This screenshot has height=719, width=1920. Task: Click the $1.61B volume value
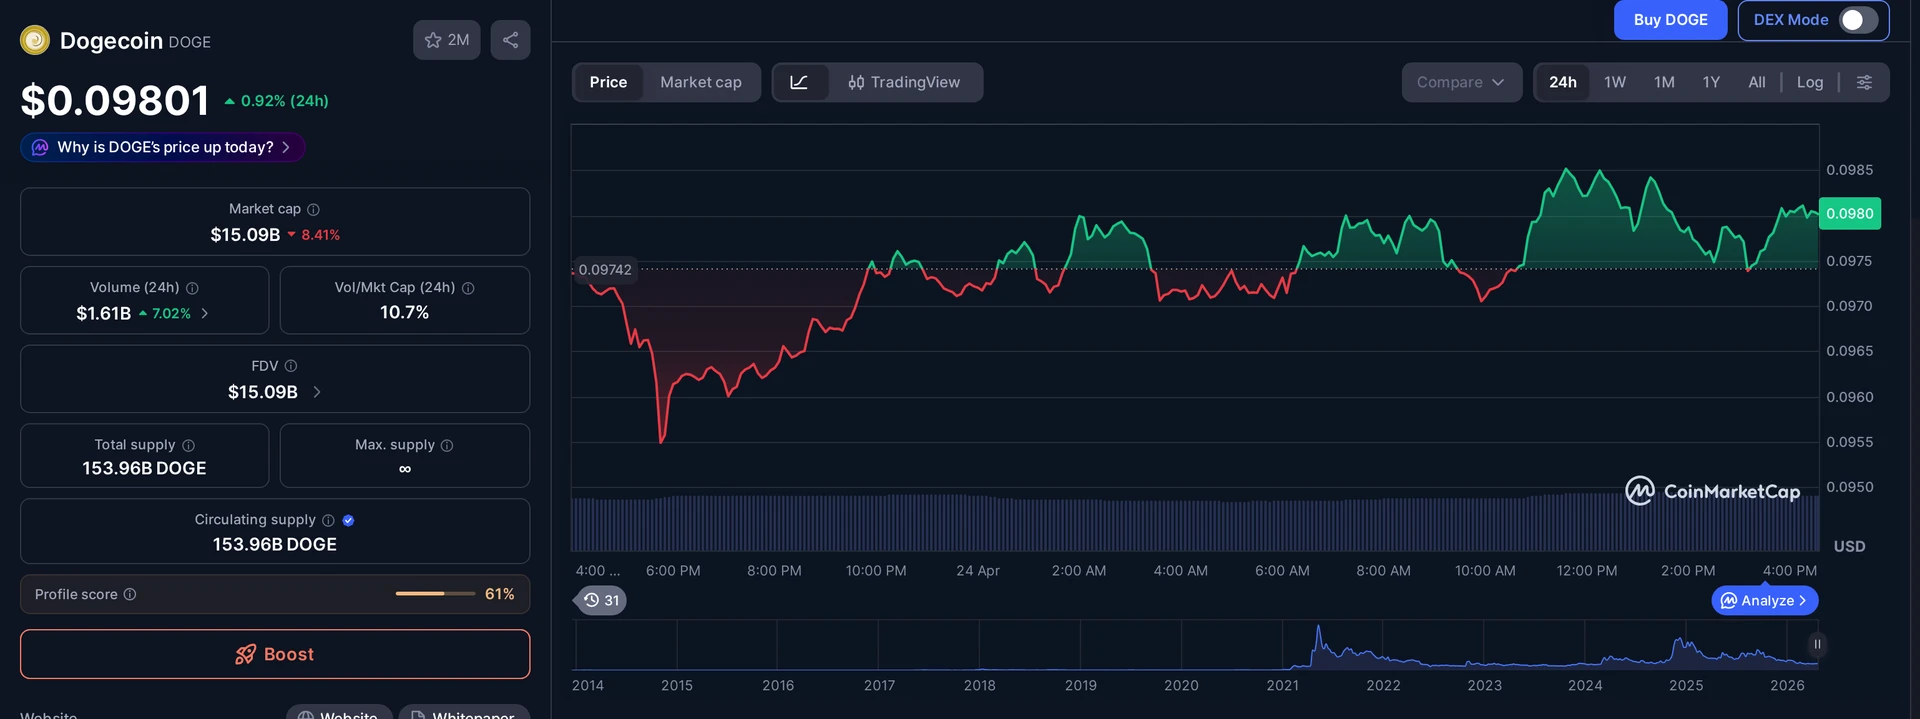pos(104,313)
